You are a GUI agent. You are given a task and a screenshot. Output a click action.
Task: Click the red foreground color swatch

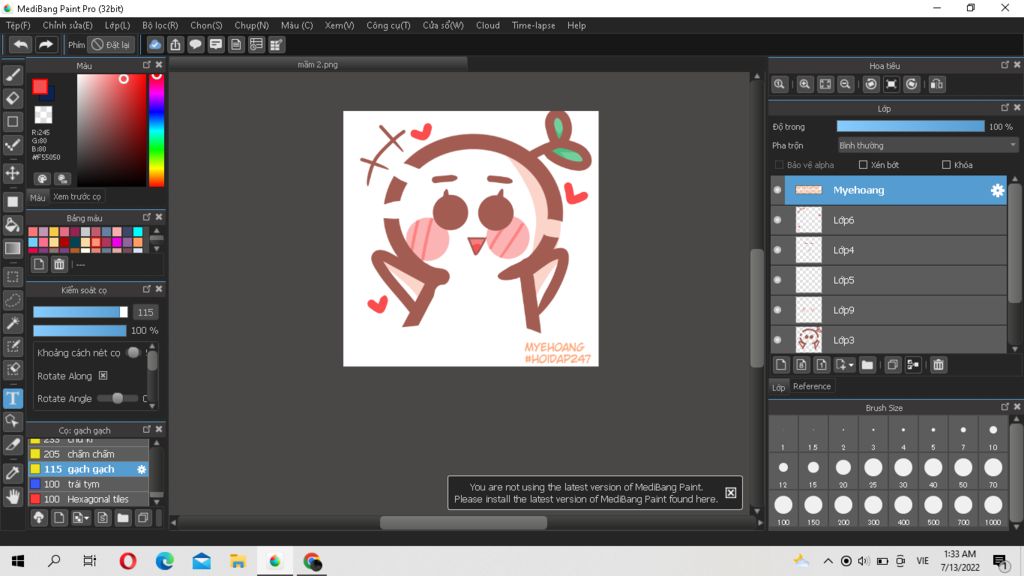(x=40, y=86)
